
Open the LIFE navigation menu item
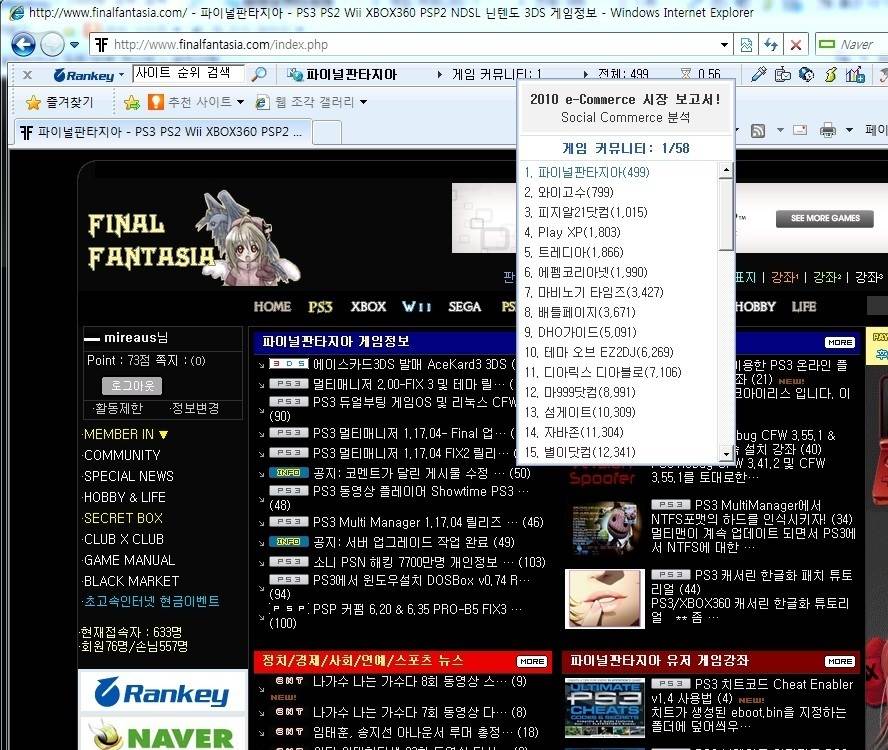[x=804, y=306]
